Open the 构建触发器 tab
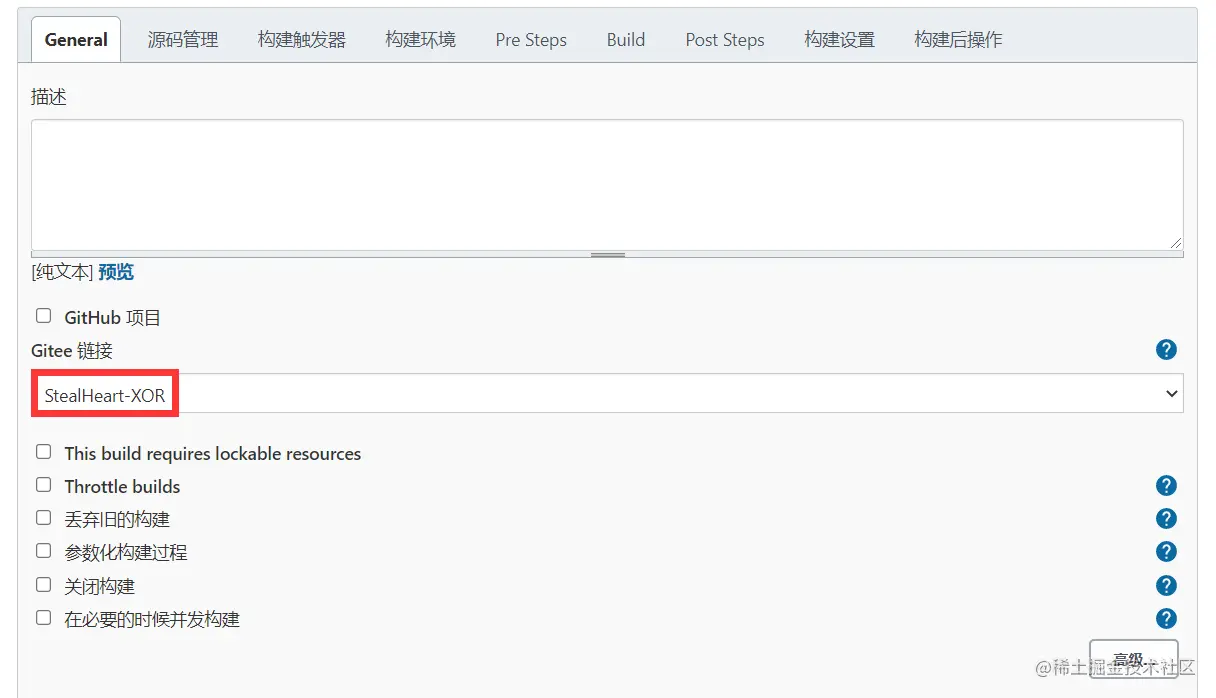The image size is (1216, 698). click(302, 40)
